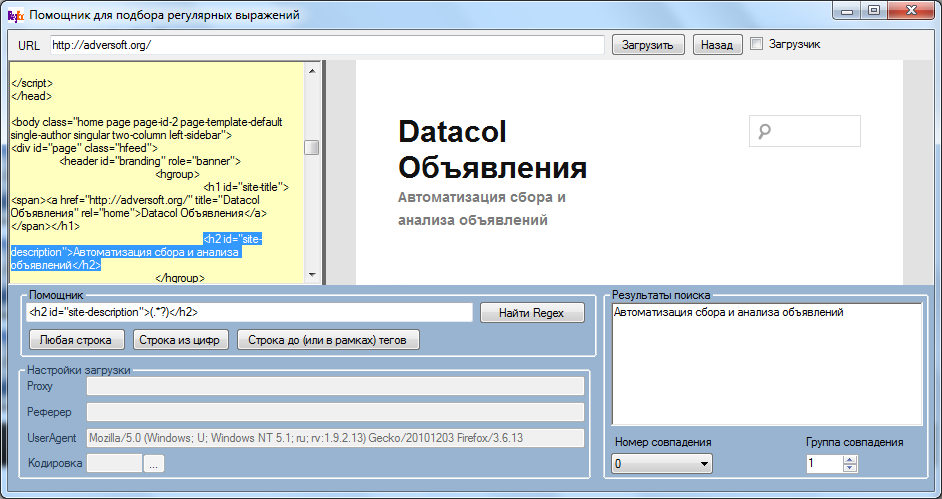
Task: Open the Номер совпадения dropdown
Action: [x=662, y=464]
